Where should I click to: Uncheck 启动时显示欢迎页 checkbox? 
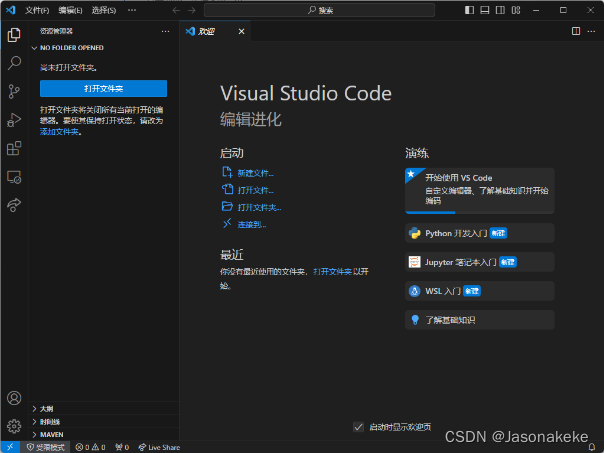pyautogui.click(x=358, y=427)
